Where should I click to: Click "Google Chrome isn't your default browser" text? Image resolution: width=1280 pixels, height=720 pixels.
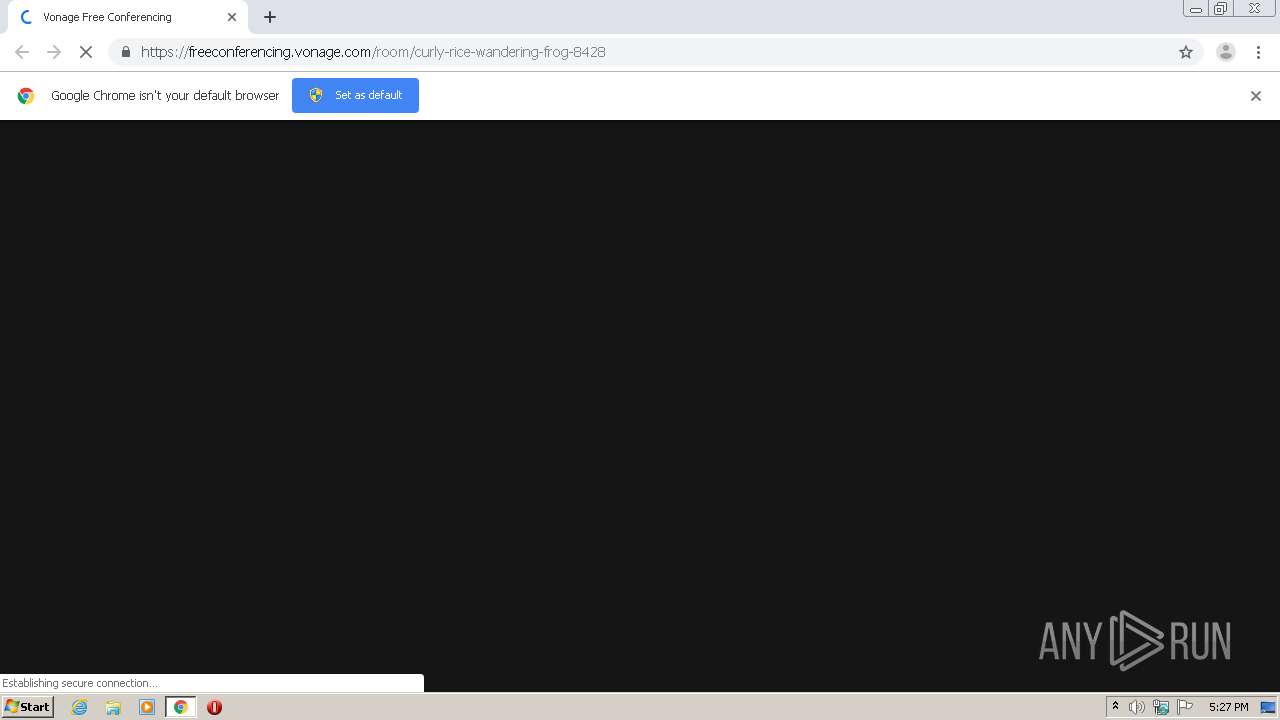165,96
